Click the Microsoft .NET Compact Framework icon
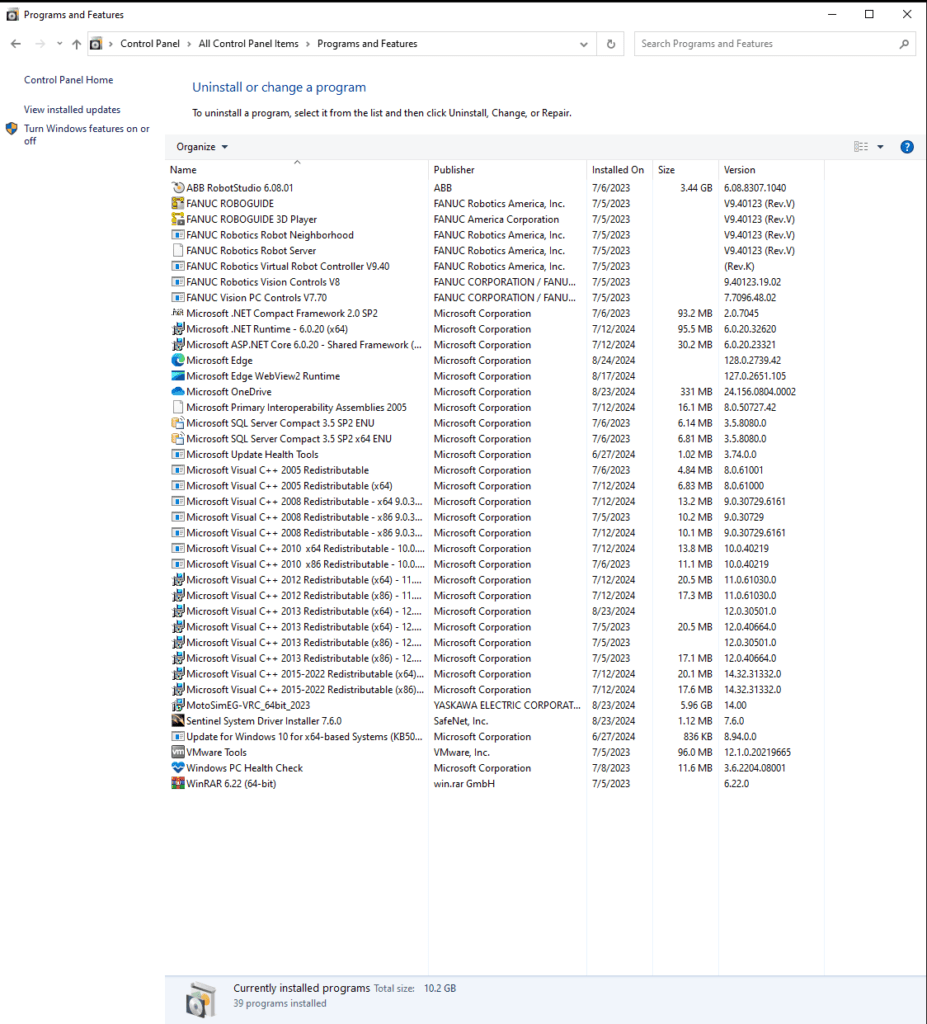Screen dimensions: 927x1024 click(178, 313)
